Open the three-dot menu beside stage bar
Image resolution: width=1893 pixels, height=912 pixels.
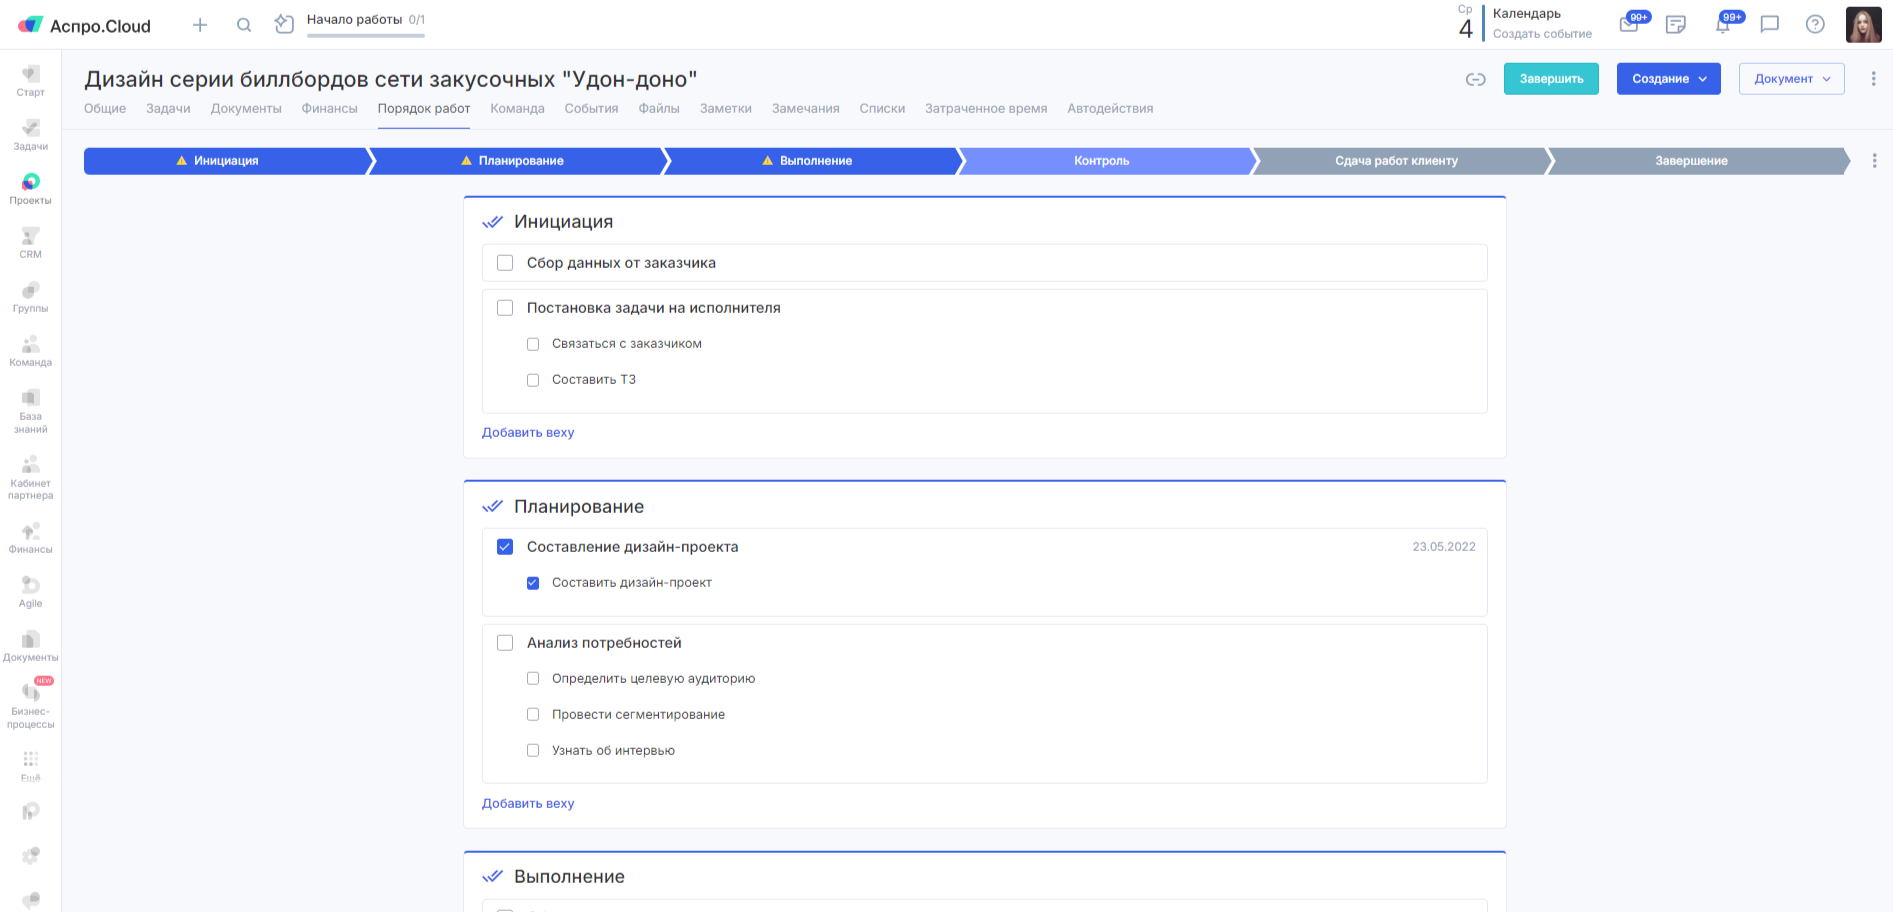(x=1874, y=161)
